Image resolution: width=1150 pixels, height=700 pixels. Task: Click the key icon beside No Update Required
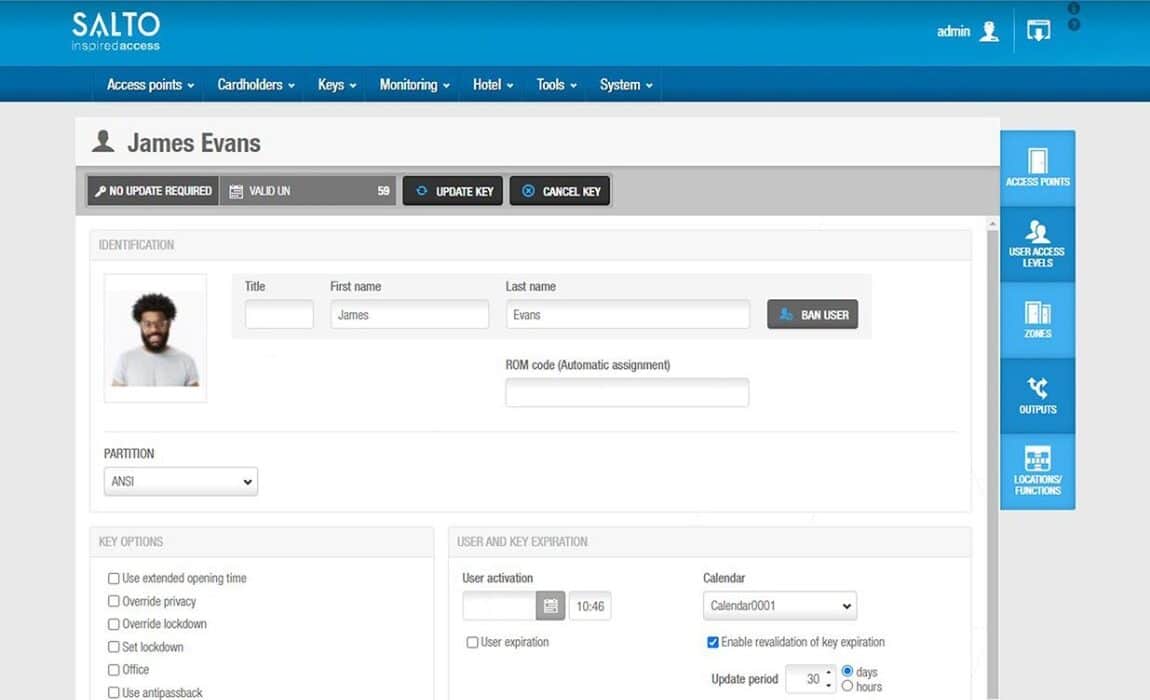point(100,191)
